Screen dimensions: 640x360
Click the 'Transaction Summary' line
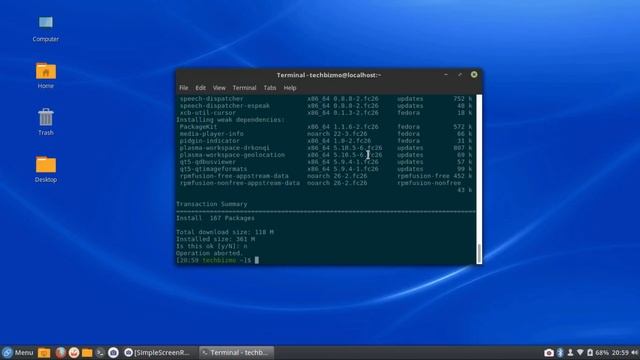(x=212, y=204)
